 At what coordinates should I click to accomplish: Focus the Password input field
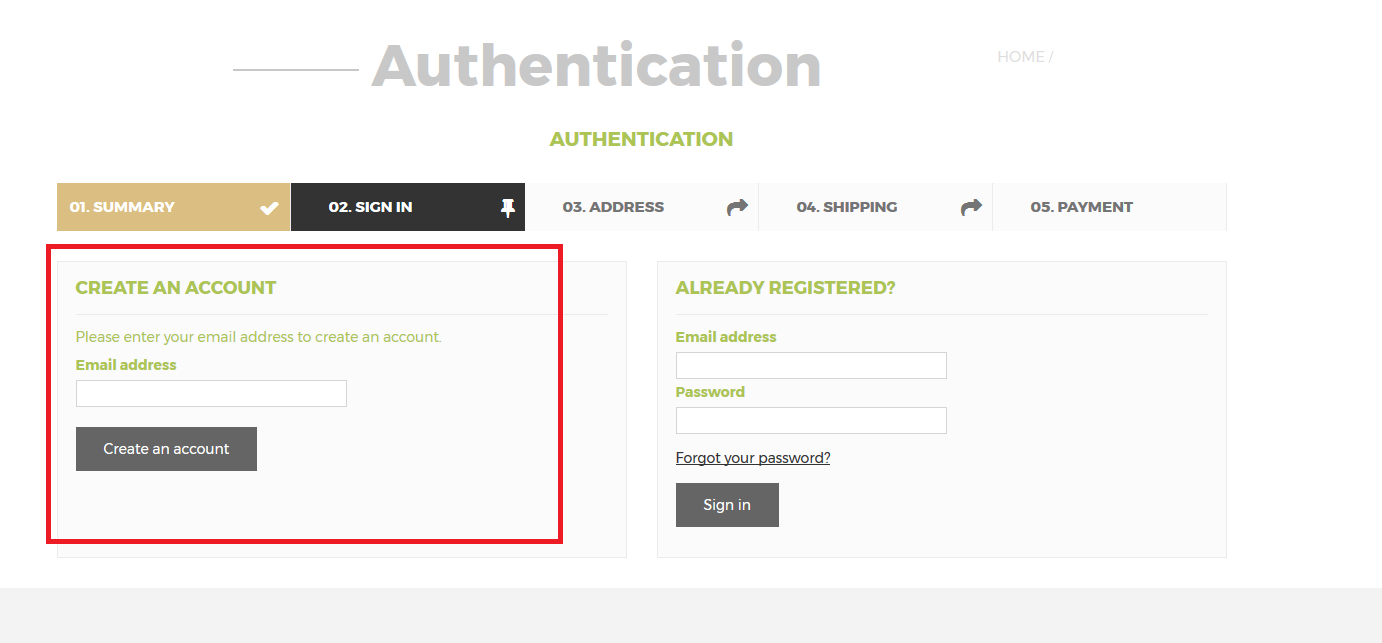click(811, 420)
